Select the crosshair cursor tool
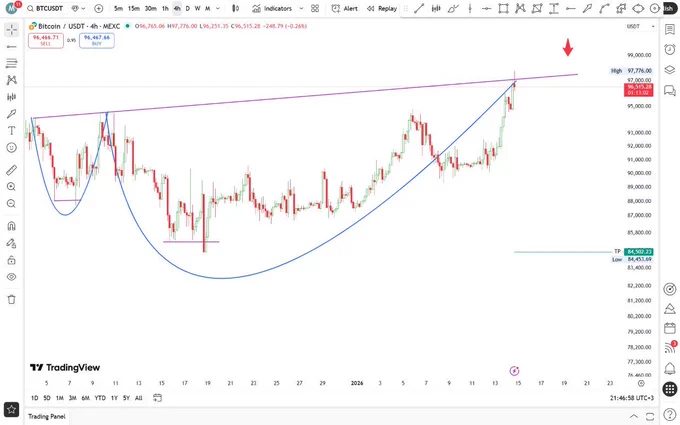The width and height of the screenshot is (680, 425). pyautogui.click(x=12, y=29)
